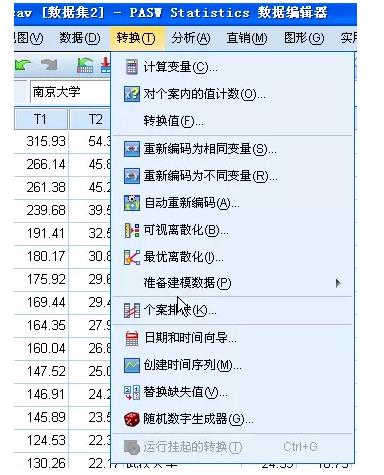Screen dimensions: 384x475
Task: Click the red dice 随机数字生成器 icon
Action: click(132, 419)
